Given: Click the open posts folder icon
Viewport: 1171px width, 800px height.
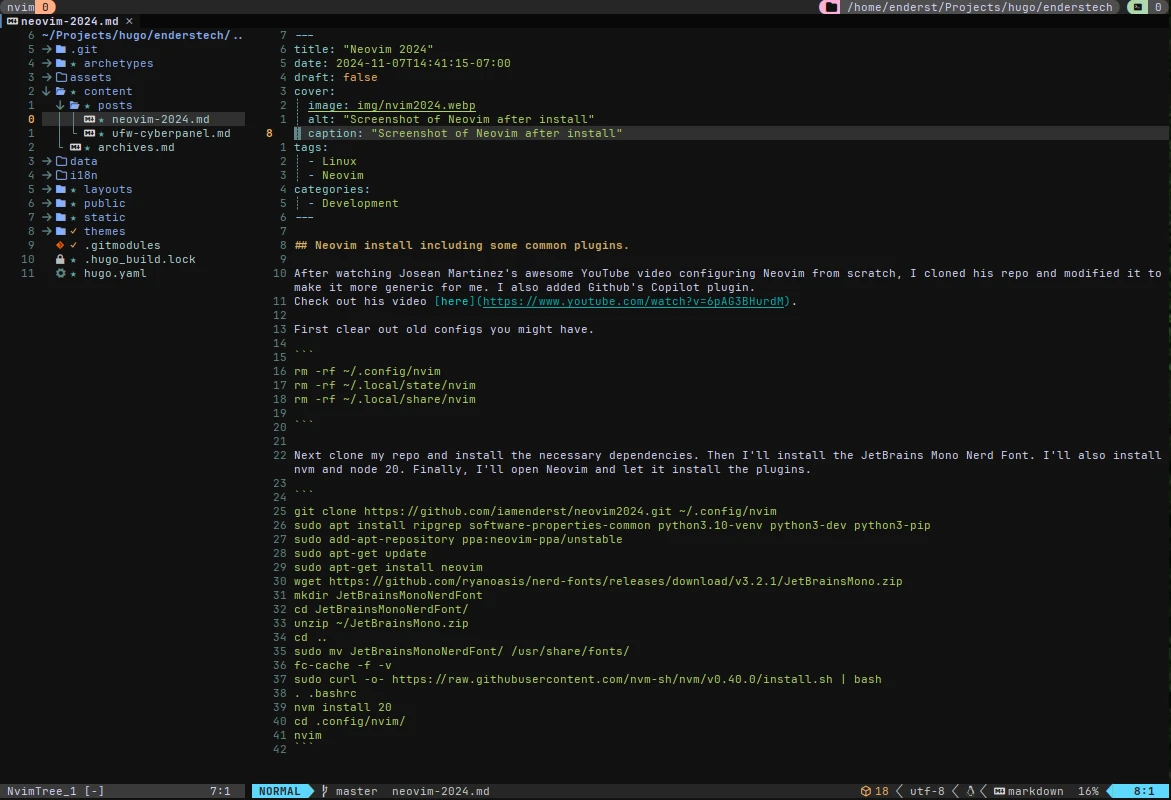Looking at the screenshot, I should pyautogui.click(x=75, y=105).
